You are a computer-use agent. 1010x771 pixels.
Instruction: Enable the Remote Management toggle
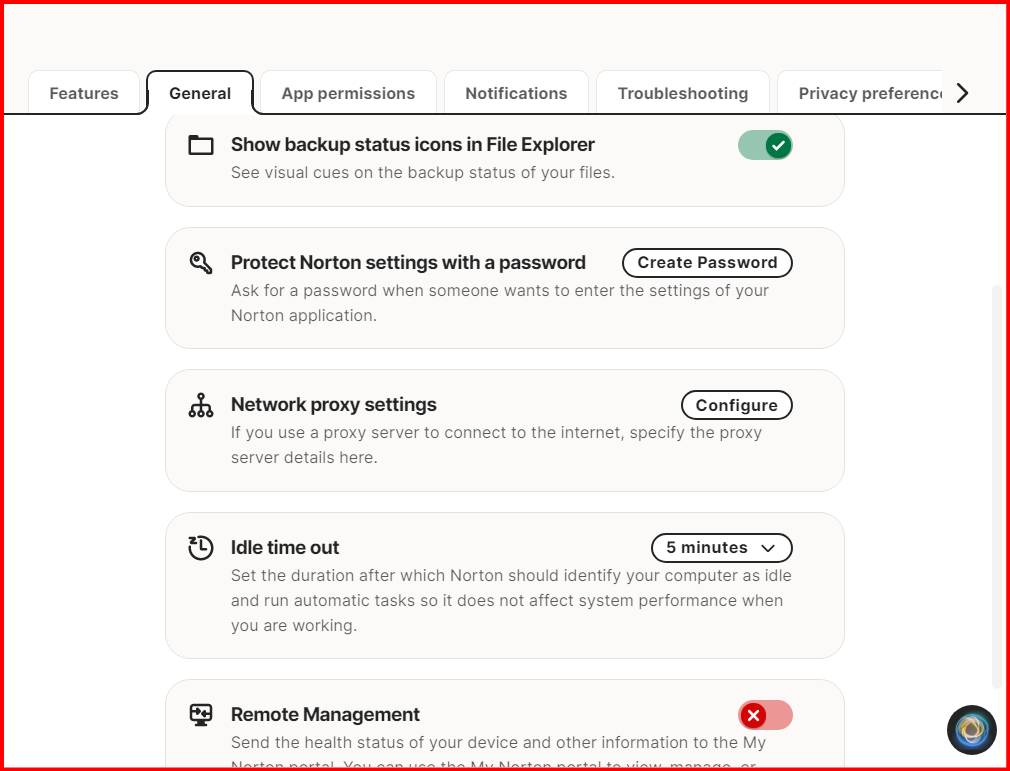pyautogui.click(x=765, y=715)
